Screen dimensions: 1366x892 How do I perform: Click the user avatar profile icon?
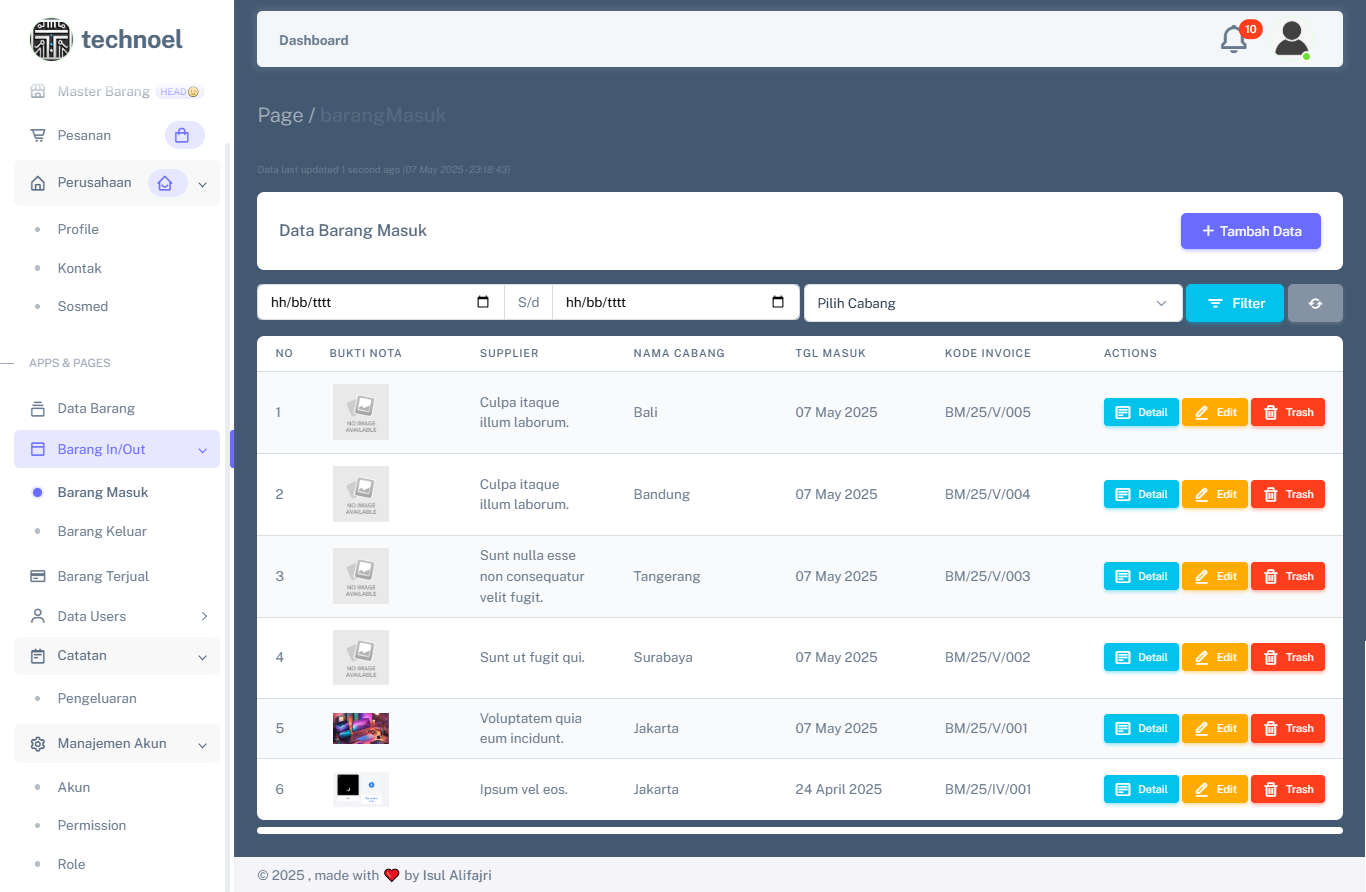tap(1291, 39)
